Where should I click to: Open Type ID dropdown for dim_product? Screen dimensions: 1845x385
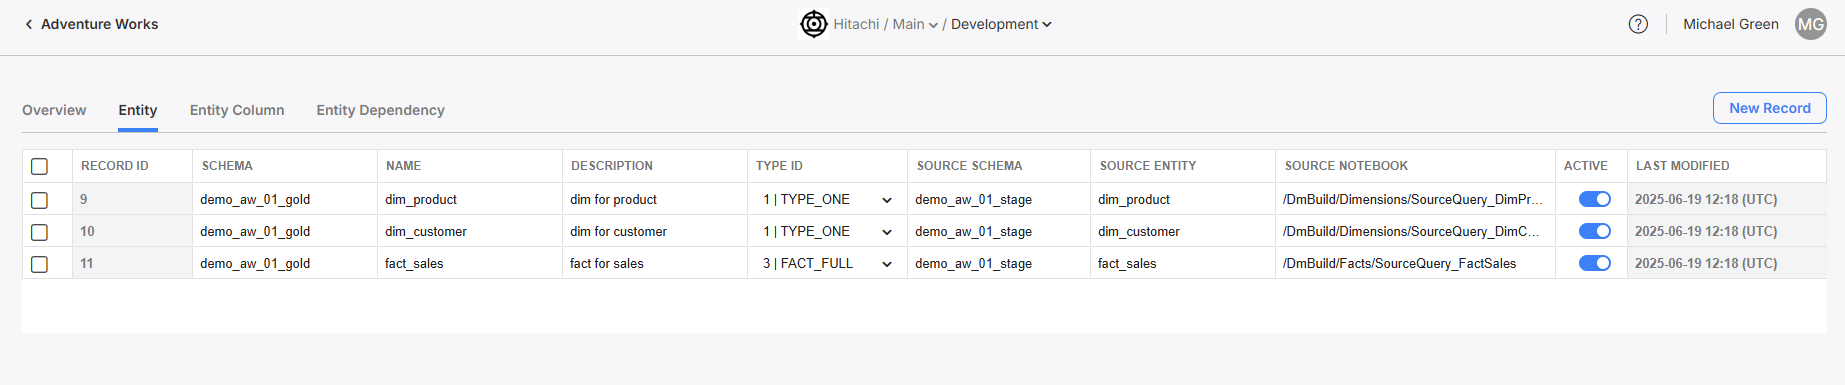tap(827, 199)
